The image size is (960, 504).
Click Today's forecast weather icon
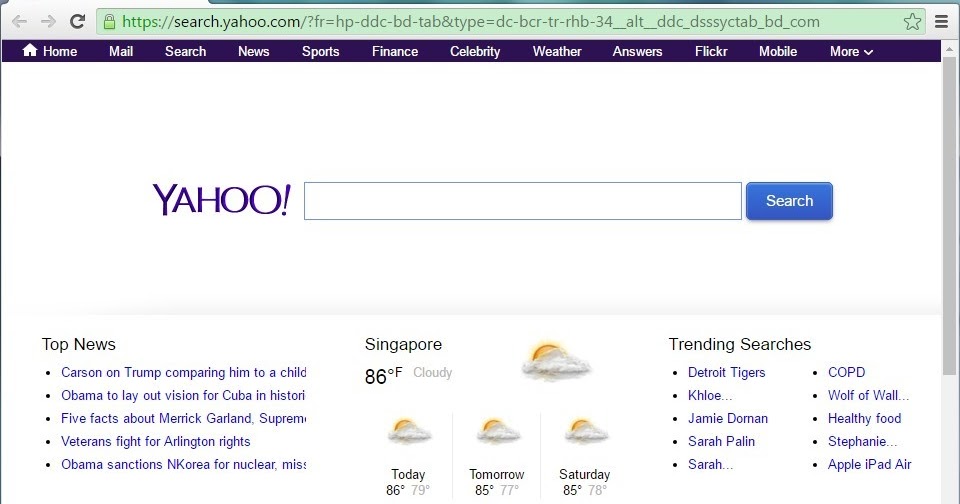tap(409, 431)
